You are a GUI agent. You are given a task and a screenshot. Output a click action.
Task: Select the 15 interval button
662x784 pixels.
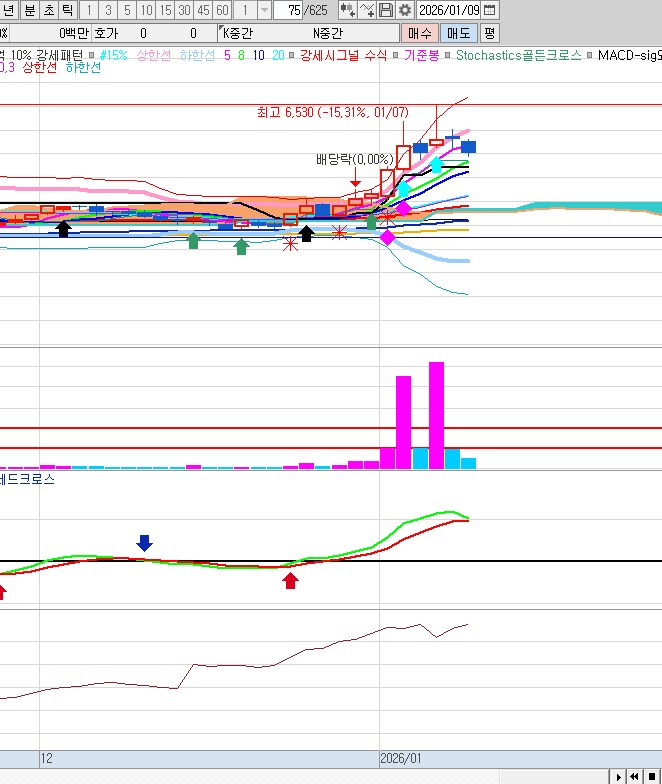tap(166, 10)
